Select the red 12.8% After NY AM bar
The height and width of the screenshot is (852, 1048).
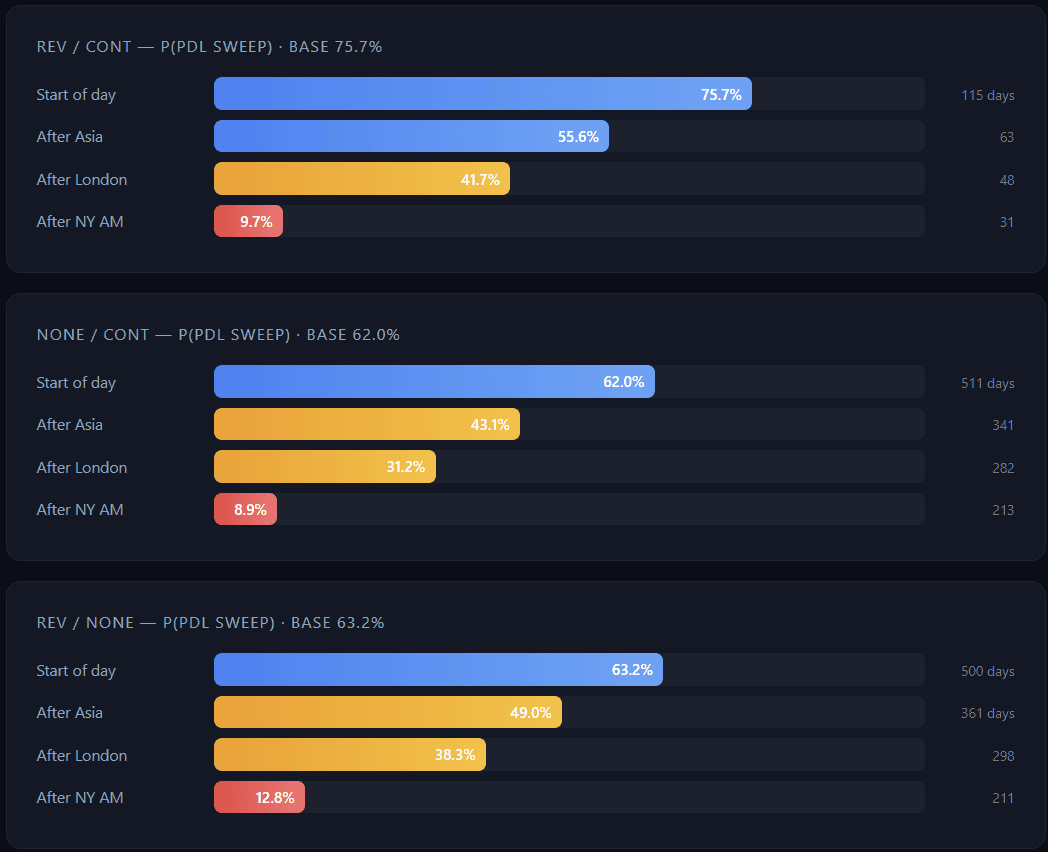(259, 798)
